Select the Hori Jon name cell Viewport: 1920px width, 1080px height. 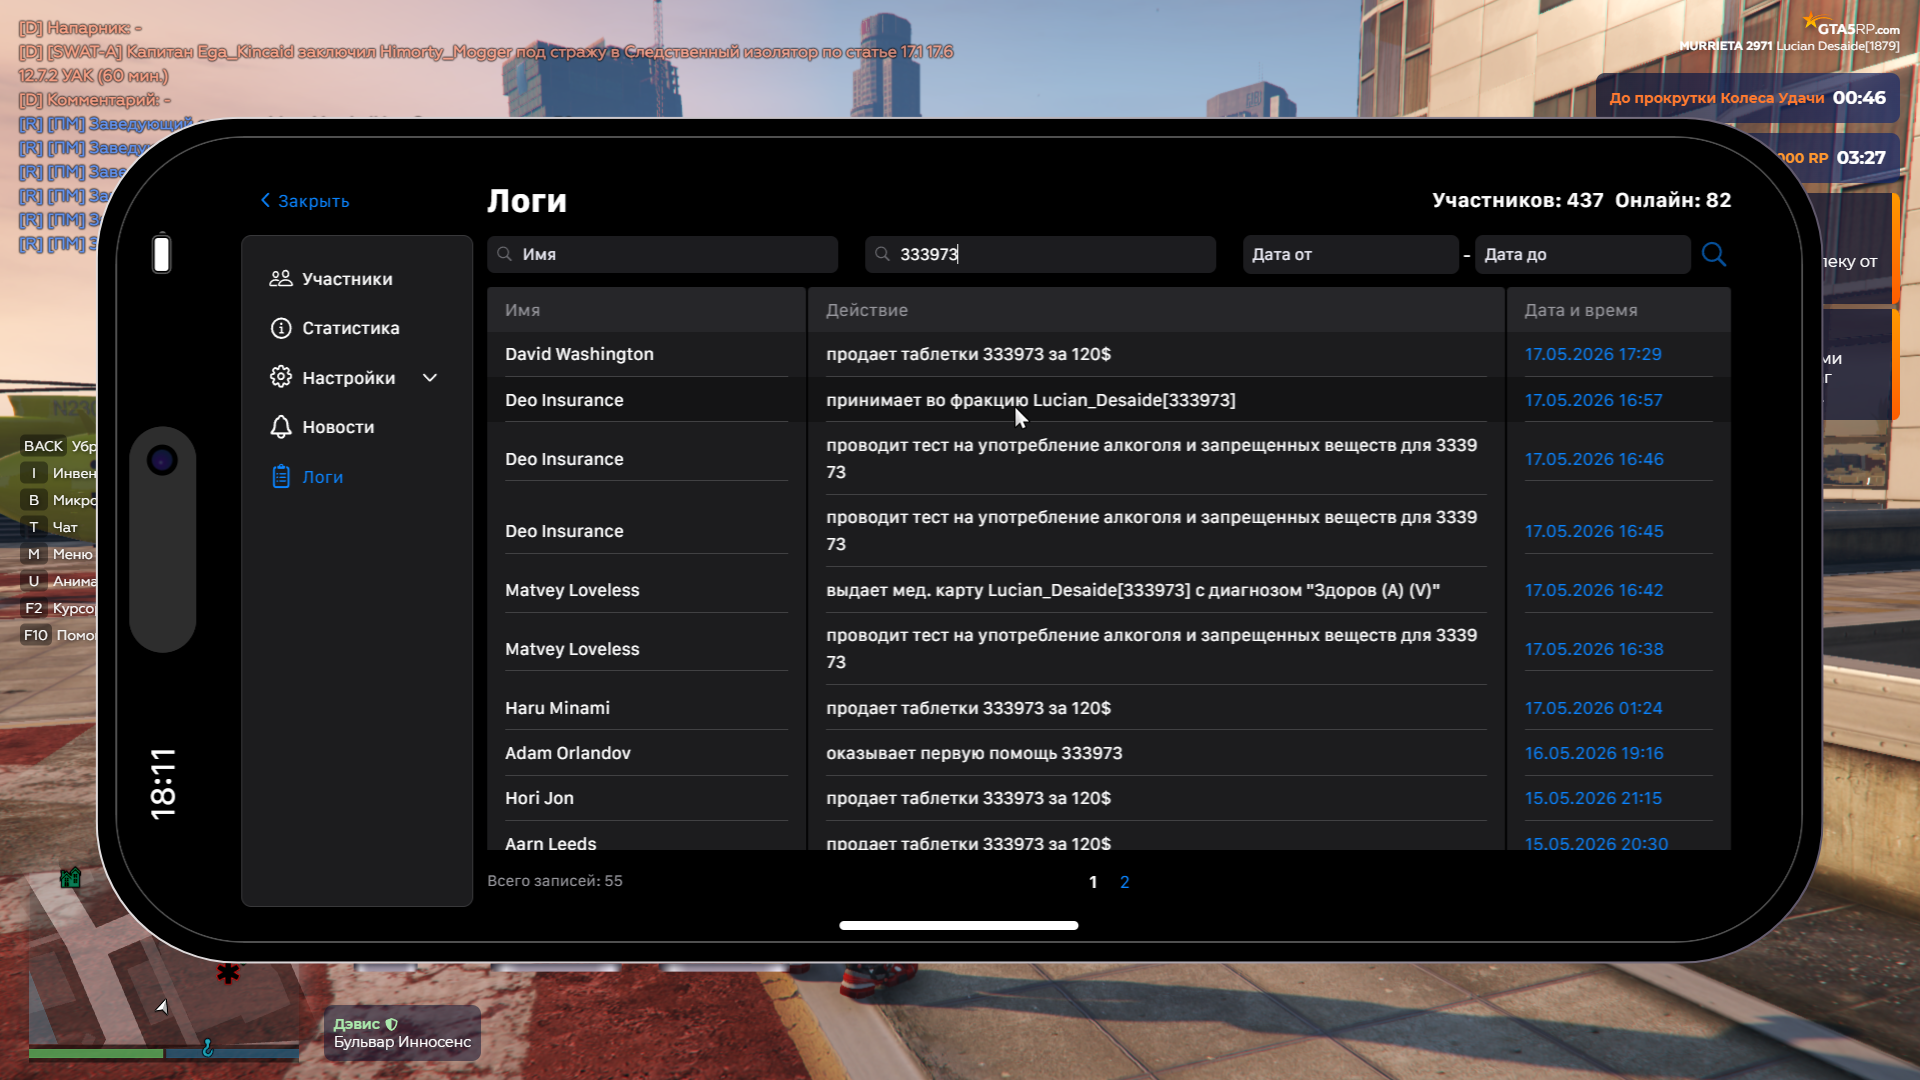(539, 798)
